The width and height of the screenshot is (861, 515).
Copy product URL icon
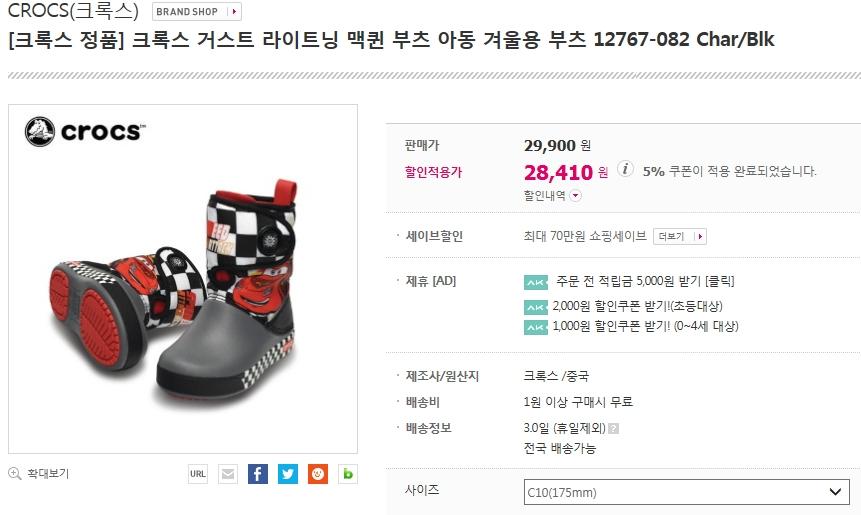198,474
